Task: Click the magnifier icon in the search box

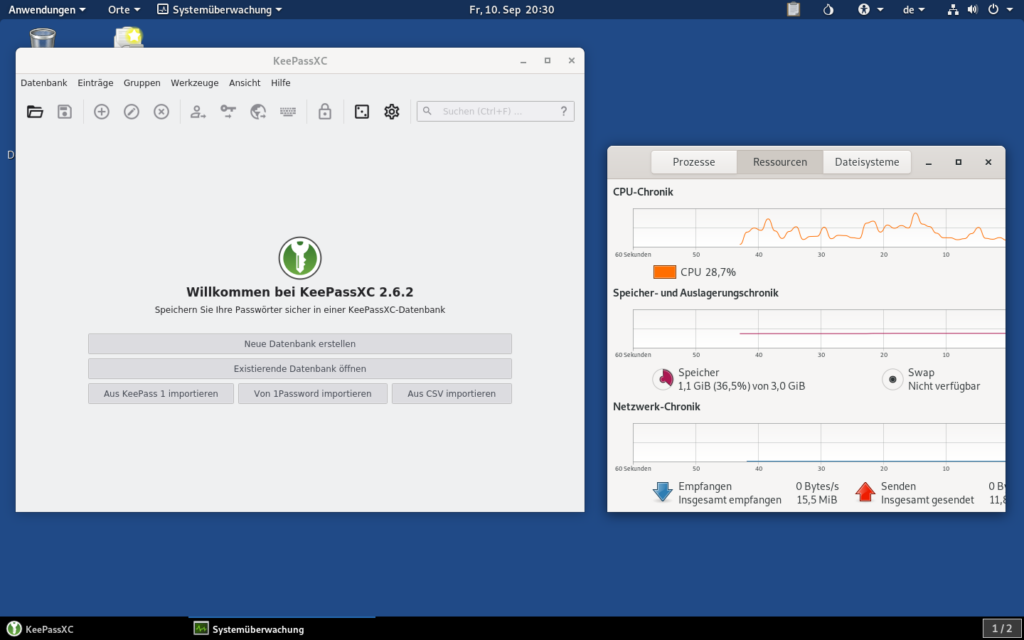Action: click(x=427, y=111)
